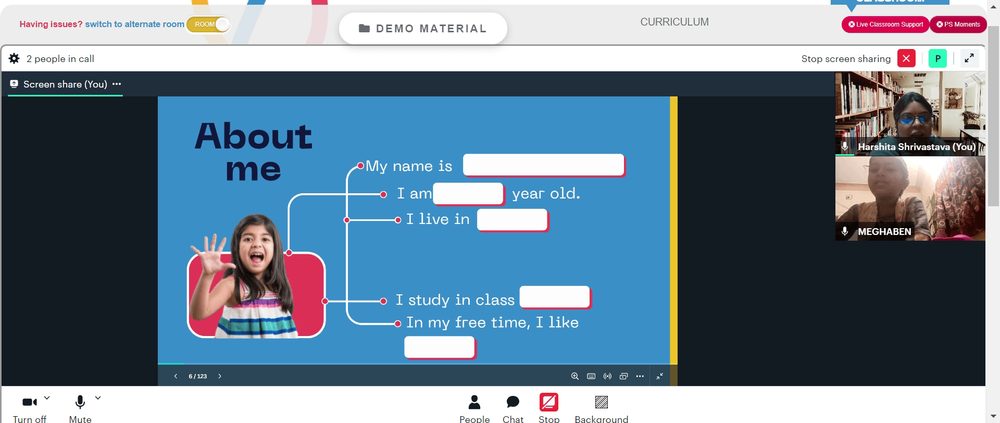The width and height of the screenshot is (1000, 423).
Task: Expand call window to fullscreen
Action: click(969, 59)
